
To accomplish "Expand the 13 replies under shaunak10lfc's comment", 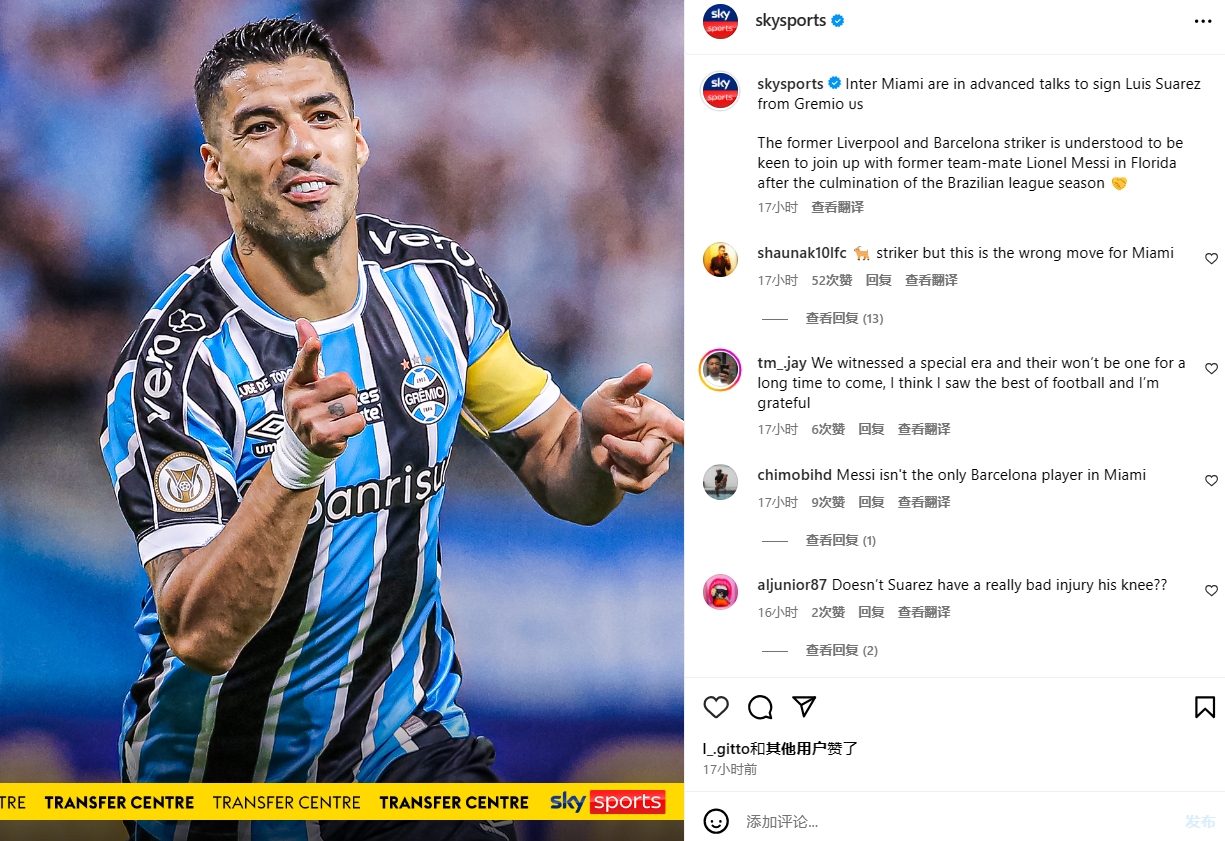I will pyautogui.click(x=844, y=318).
